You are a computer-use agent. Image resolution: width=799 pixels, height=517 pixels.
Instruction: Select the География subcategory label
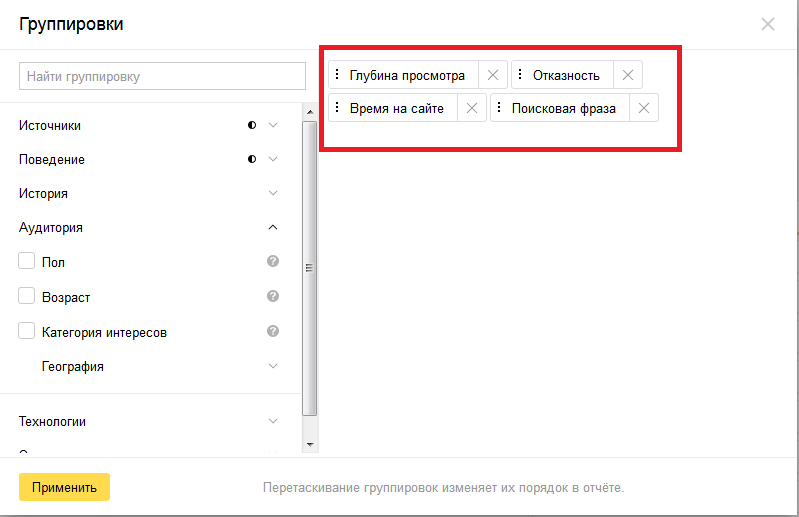pyautogui.click(x=73, y=367)
